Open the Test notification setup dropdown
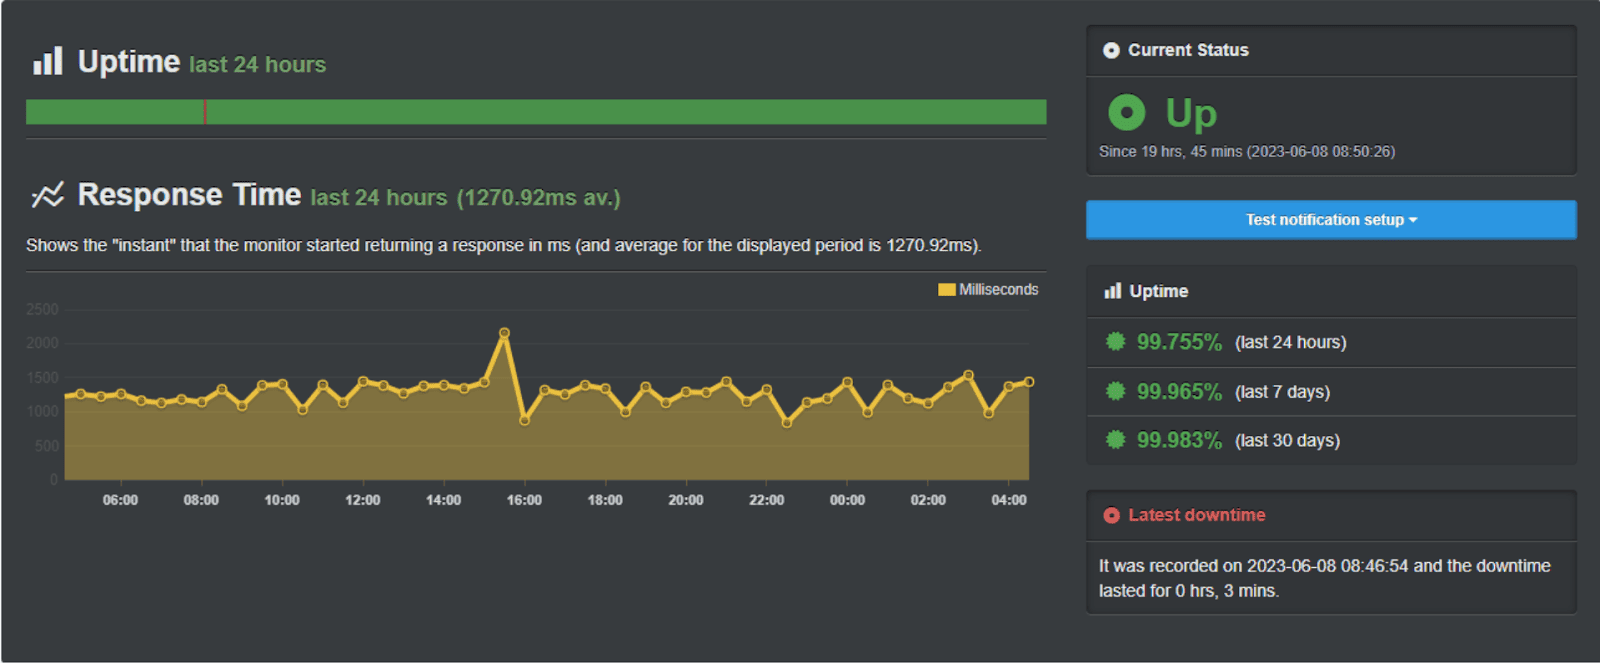 [x=1330, y=220]
